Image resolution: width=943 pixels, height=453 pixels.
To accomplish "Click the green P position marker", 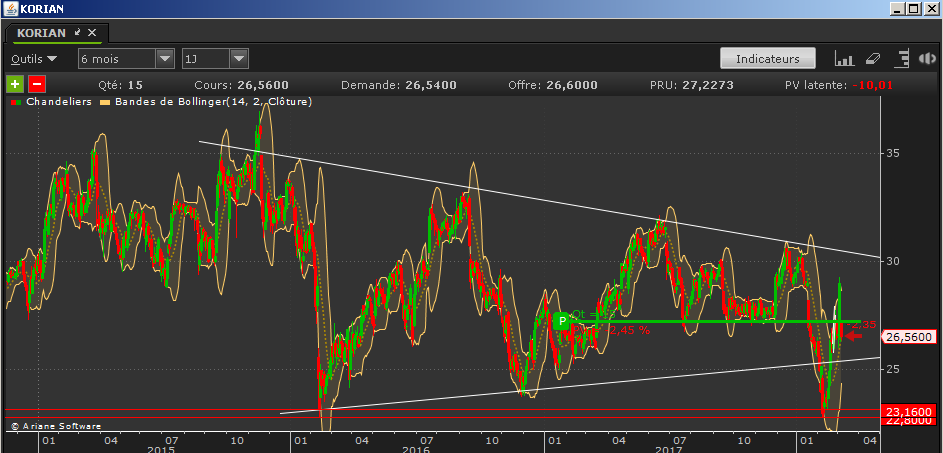I will click(x=562, y=321).
